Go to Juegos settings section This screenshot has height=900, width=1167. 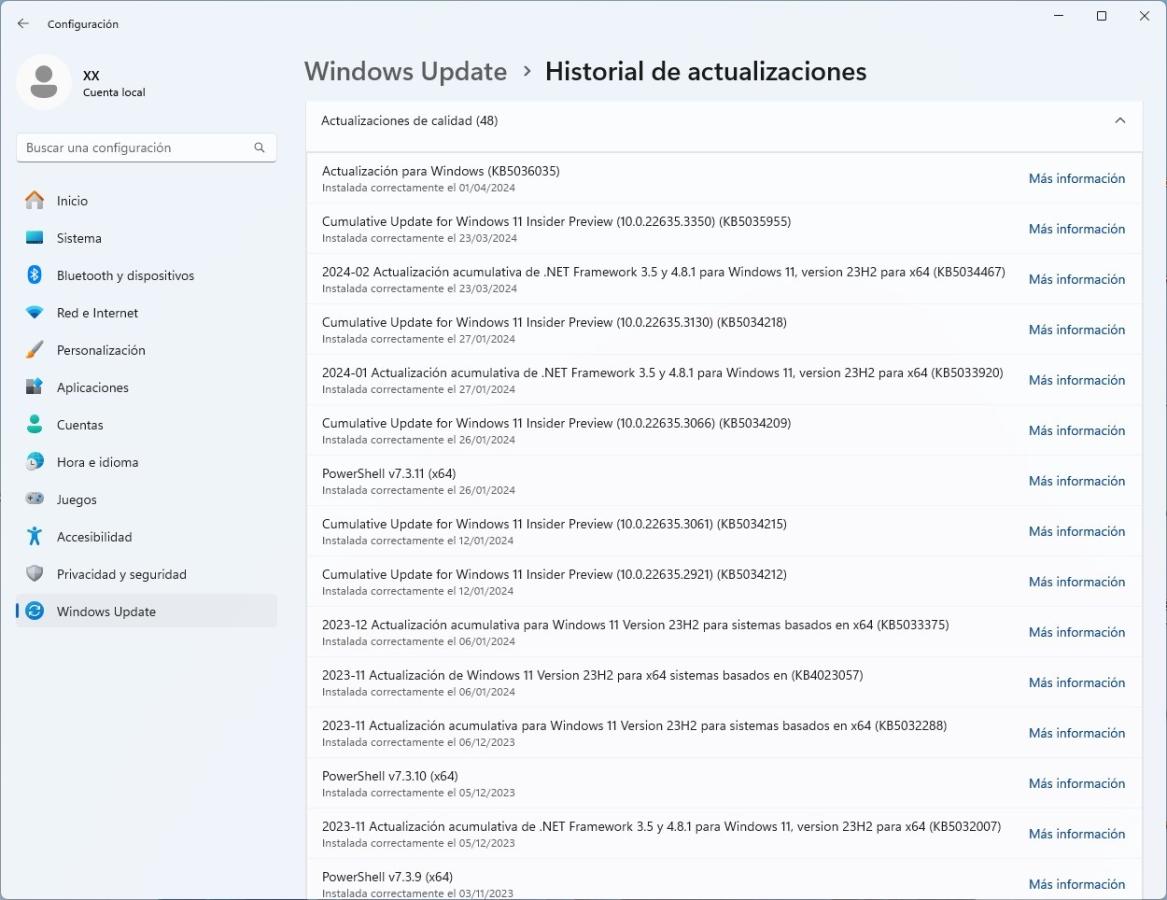point(76,499)
